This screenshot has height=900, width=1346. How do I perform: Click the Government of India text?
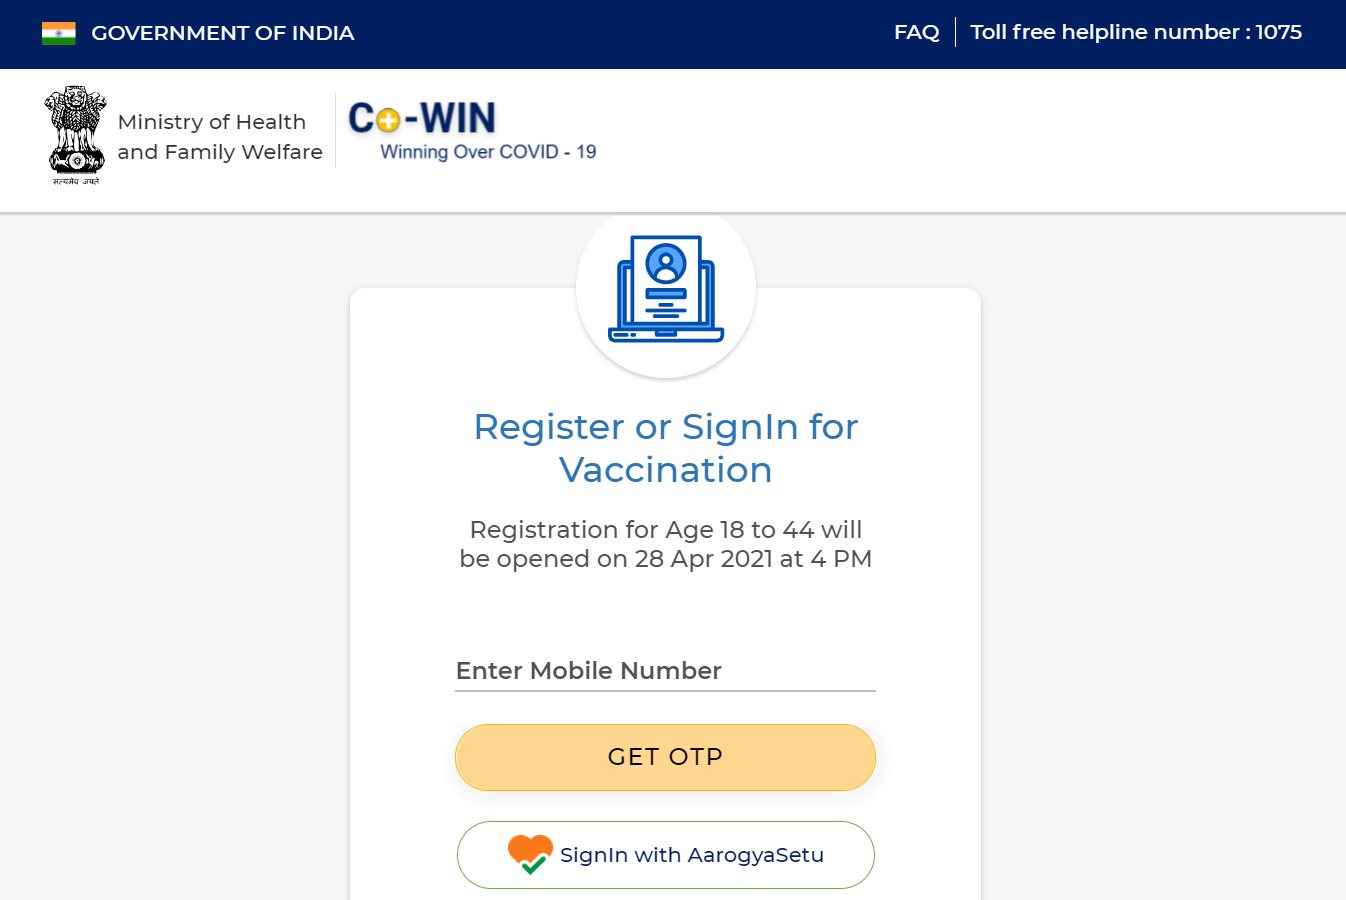point(223,33)
